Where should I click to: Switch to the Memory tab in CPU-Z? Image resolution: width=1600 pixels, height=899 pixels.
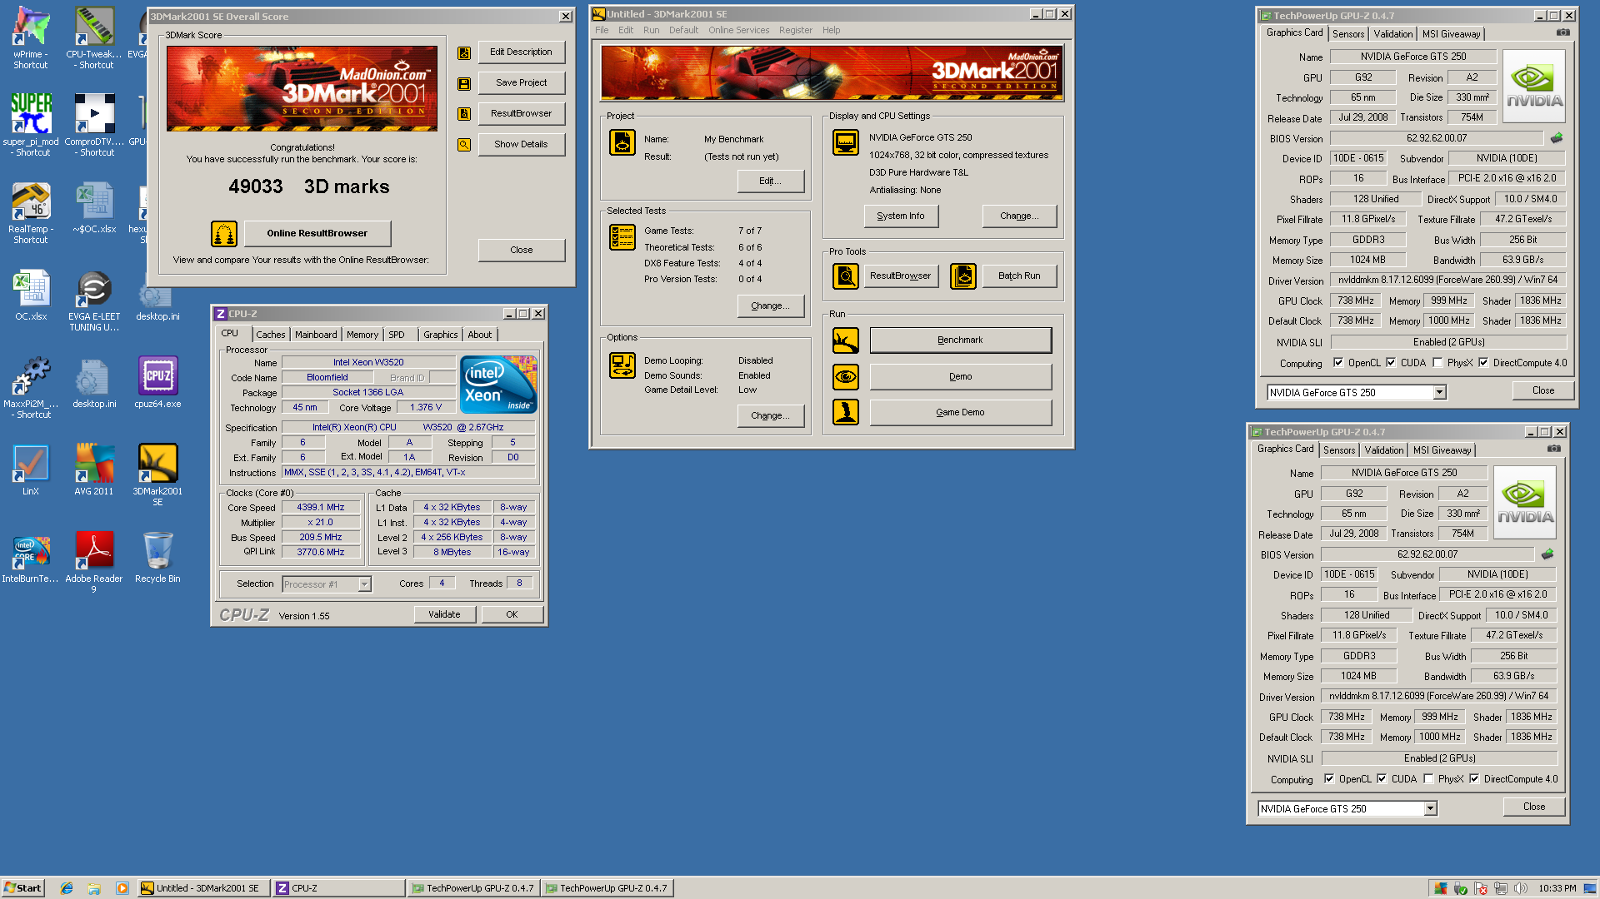(362, 335)
